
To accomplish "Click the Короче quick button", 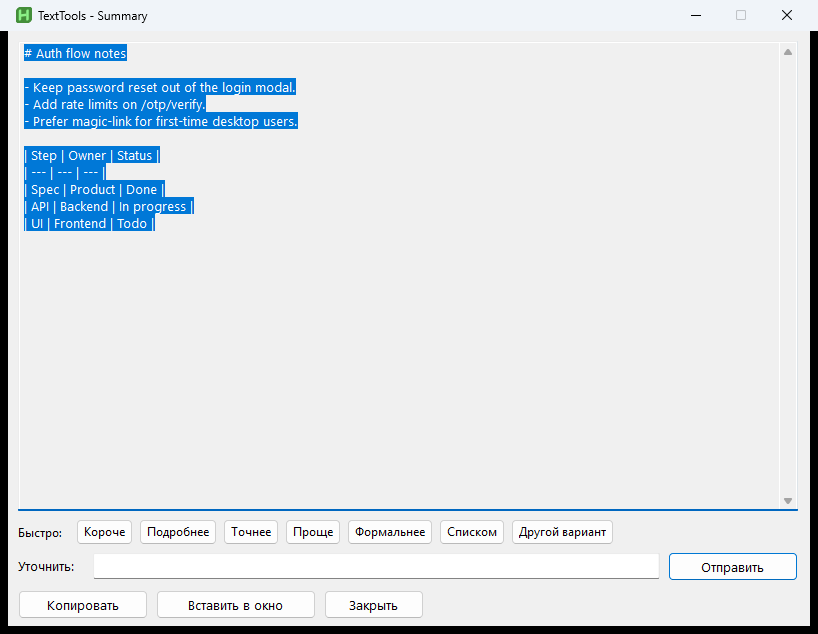I will [x=104, y=532].
